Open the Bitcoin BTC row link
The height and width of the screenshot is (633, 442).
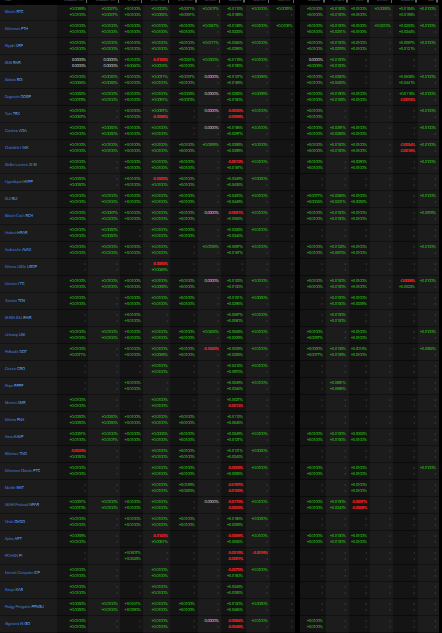(x=14, y=12)
